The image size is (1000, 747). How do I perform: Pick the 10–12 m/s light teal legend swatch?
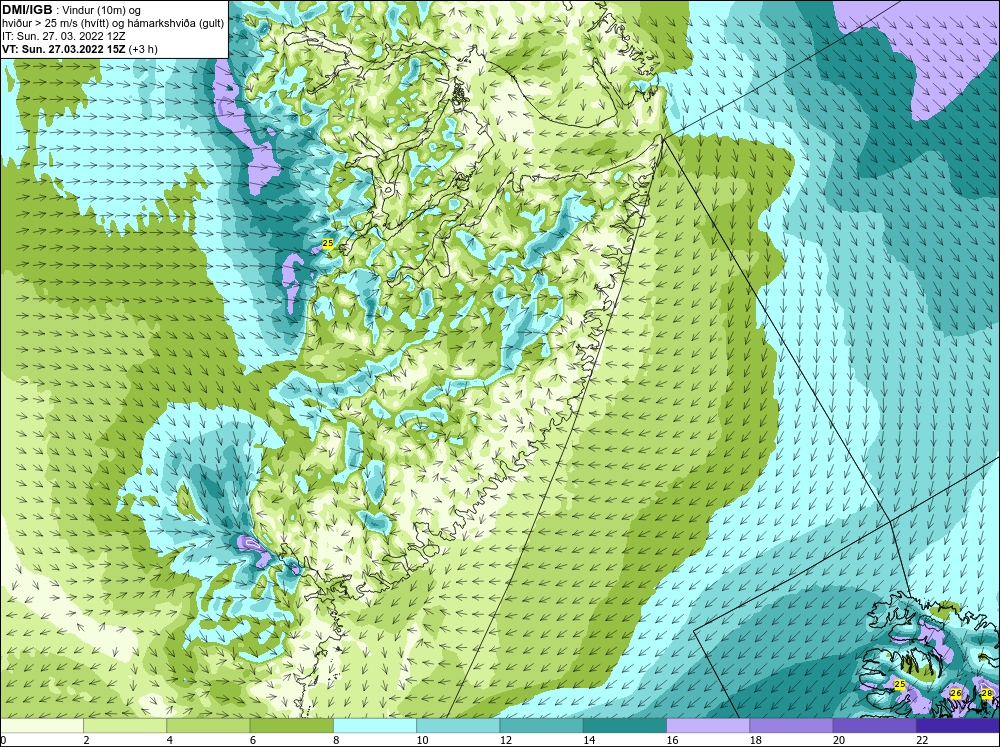(x=458, y=725)
